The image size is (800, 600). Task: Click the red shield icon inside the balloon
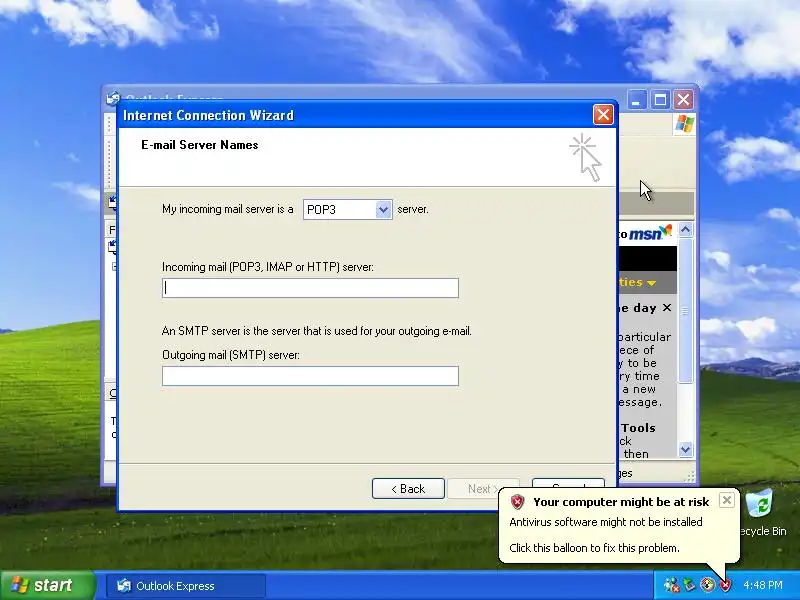(517, 502)
